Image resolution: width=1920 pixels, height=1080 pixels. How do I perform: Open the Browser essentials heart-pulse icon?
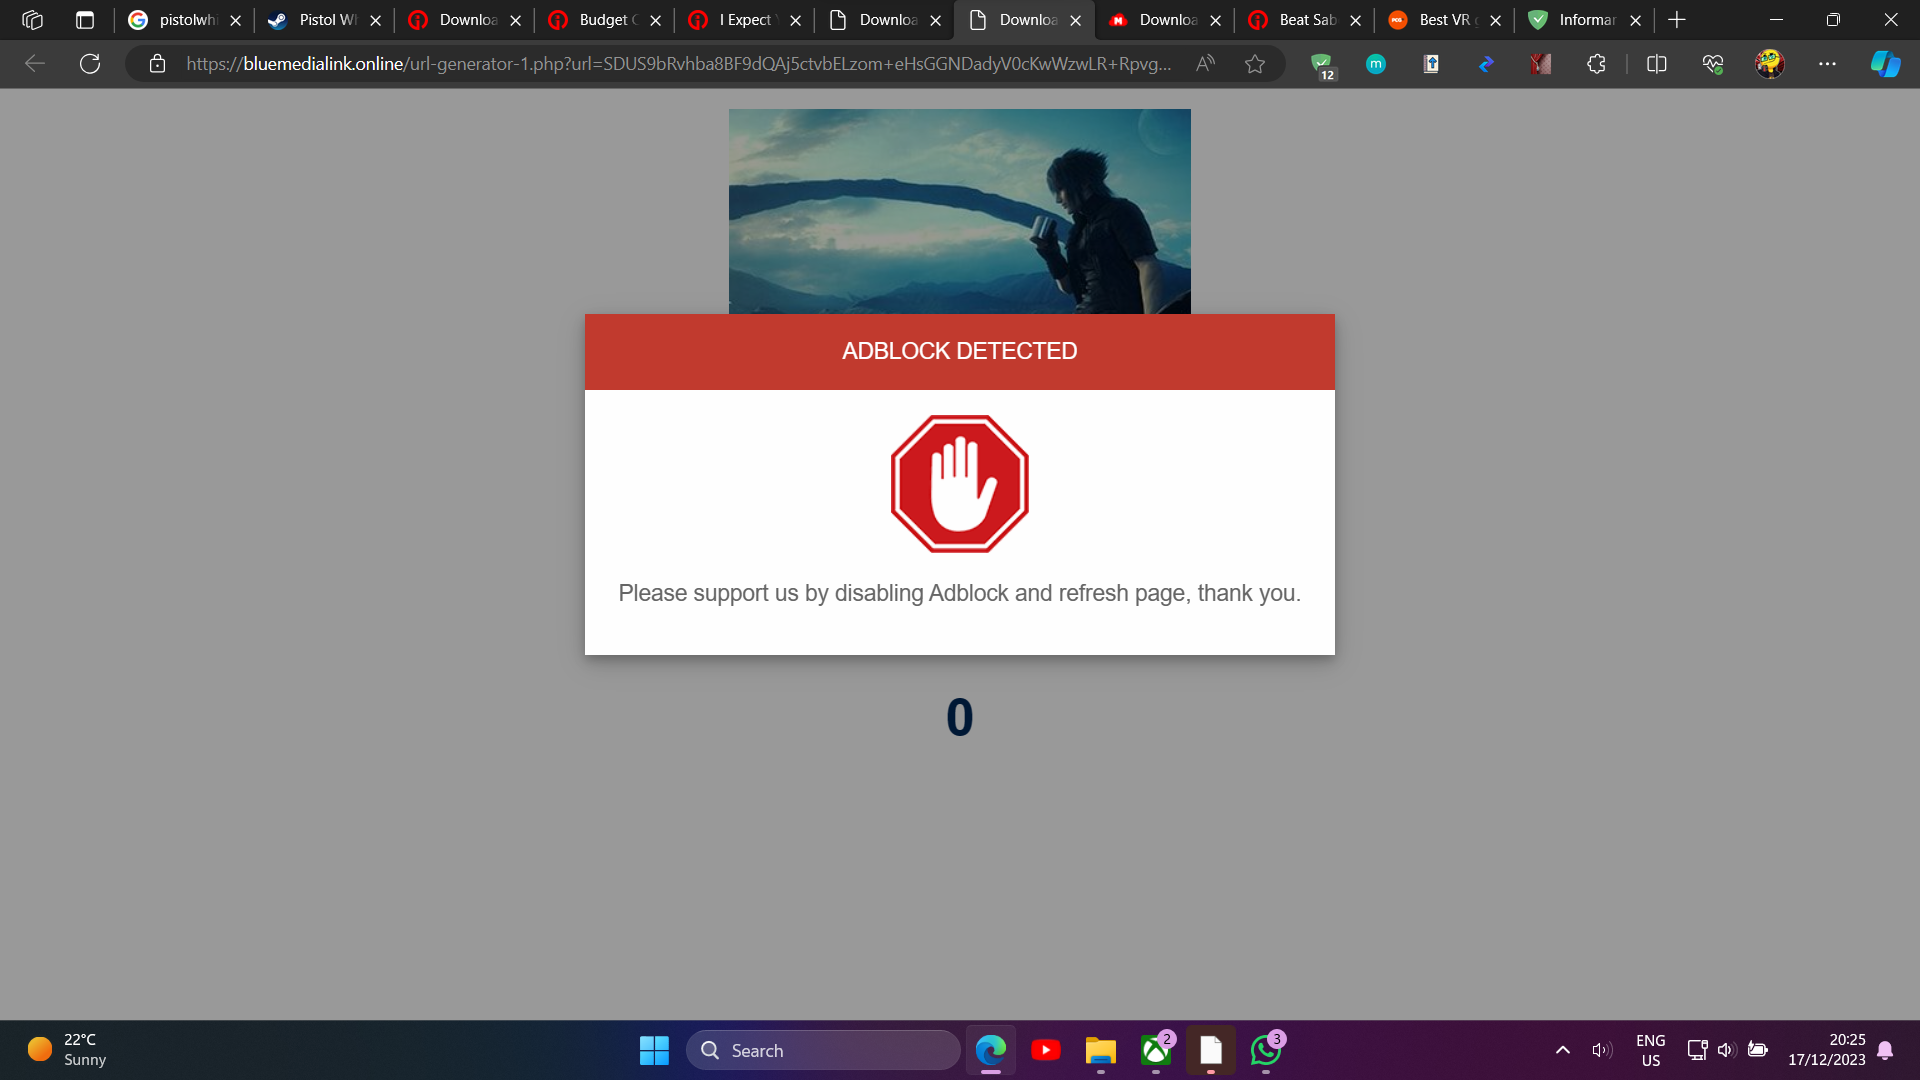click(1712, 63)
